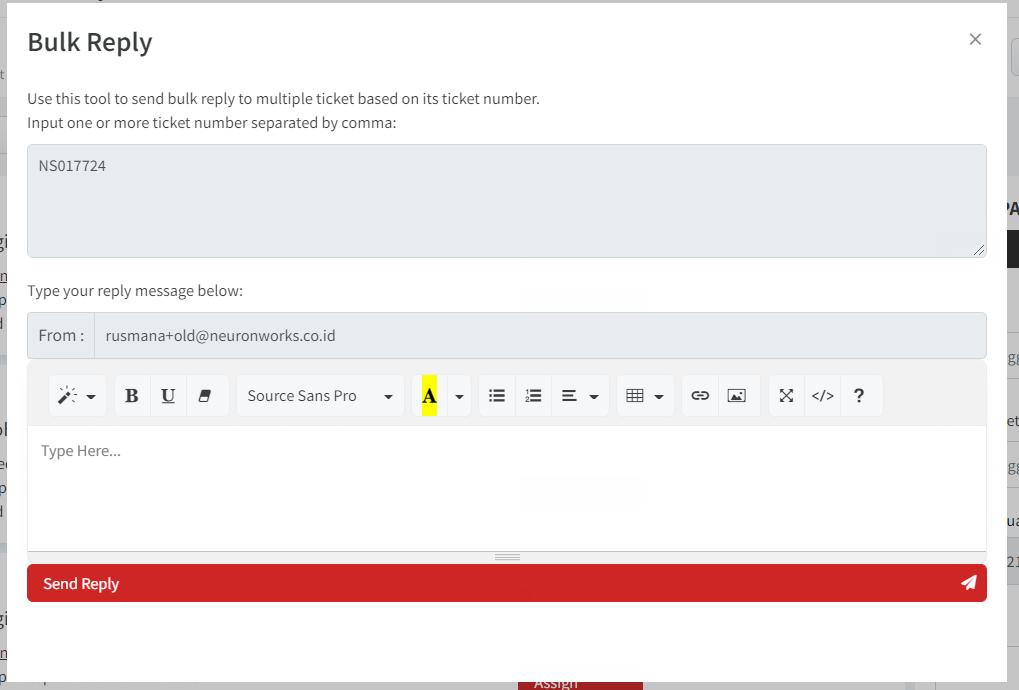Screen dimensions: 1019x690
Task: Click the Type Here message editor
Action: 506,486
